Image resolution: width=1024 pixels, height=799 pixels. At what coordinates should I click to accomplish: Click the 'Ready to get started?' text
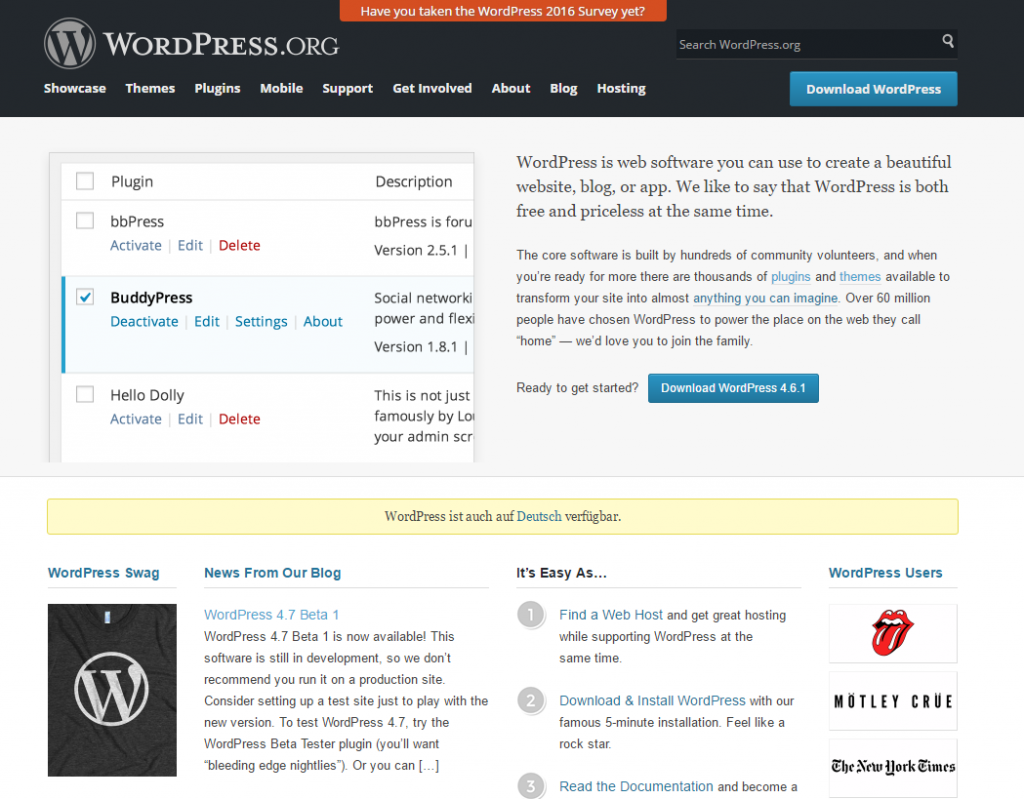[x=577, y=387]
